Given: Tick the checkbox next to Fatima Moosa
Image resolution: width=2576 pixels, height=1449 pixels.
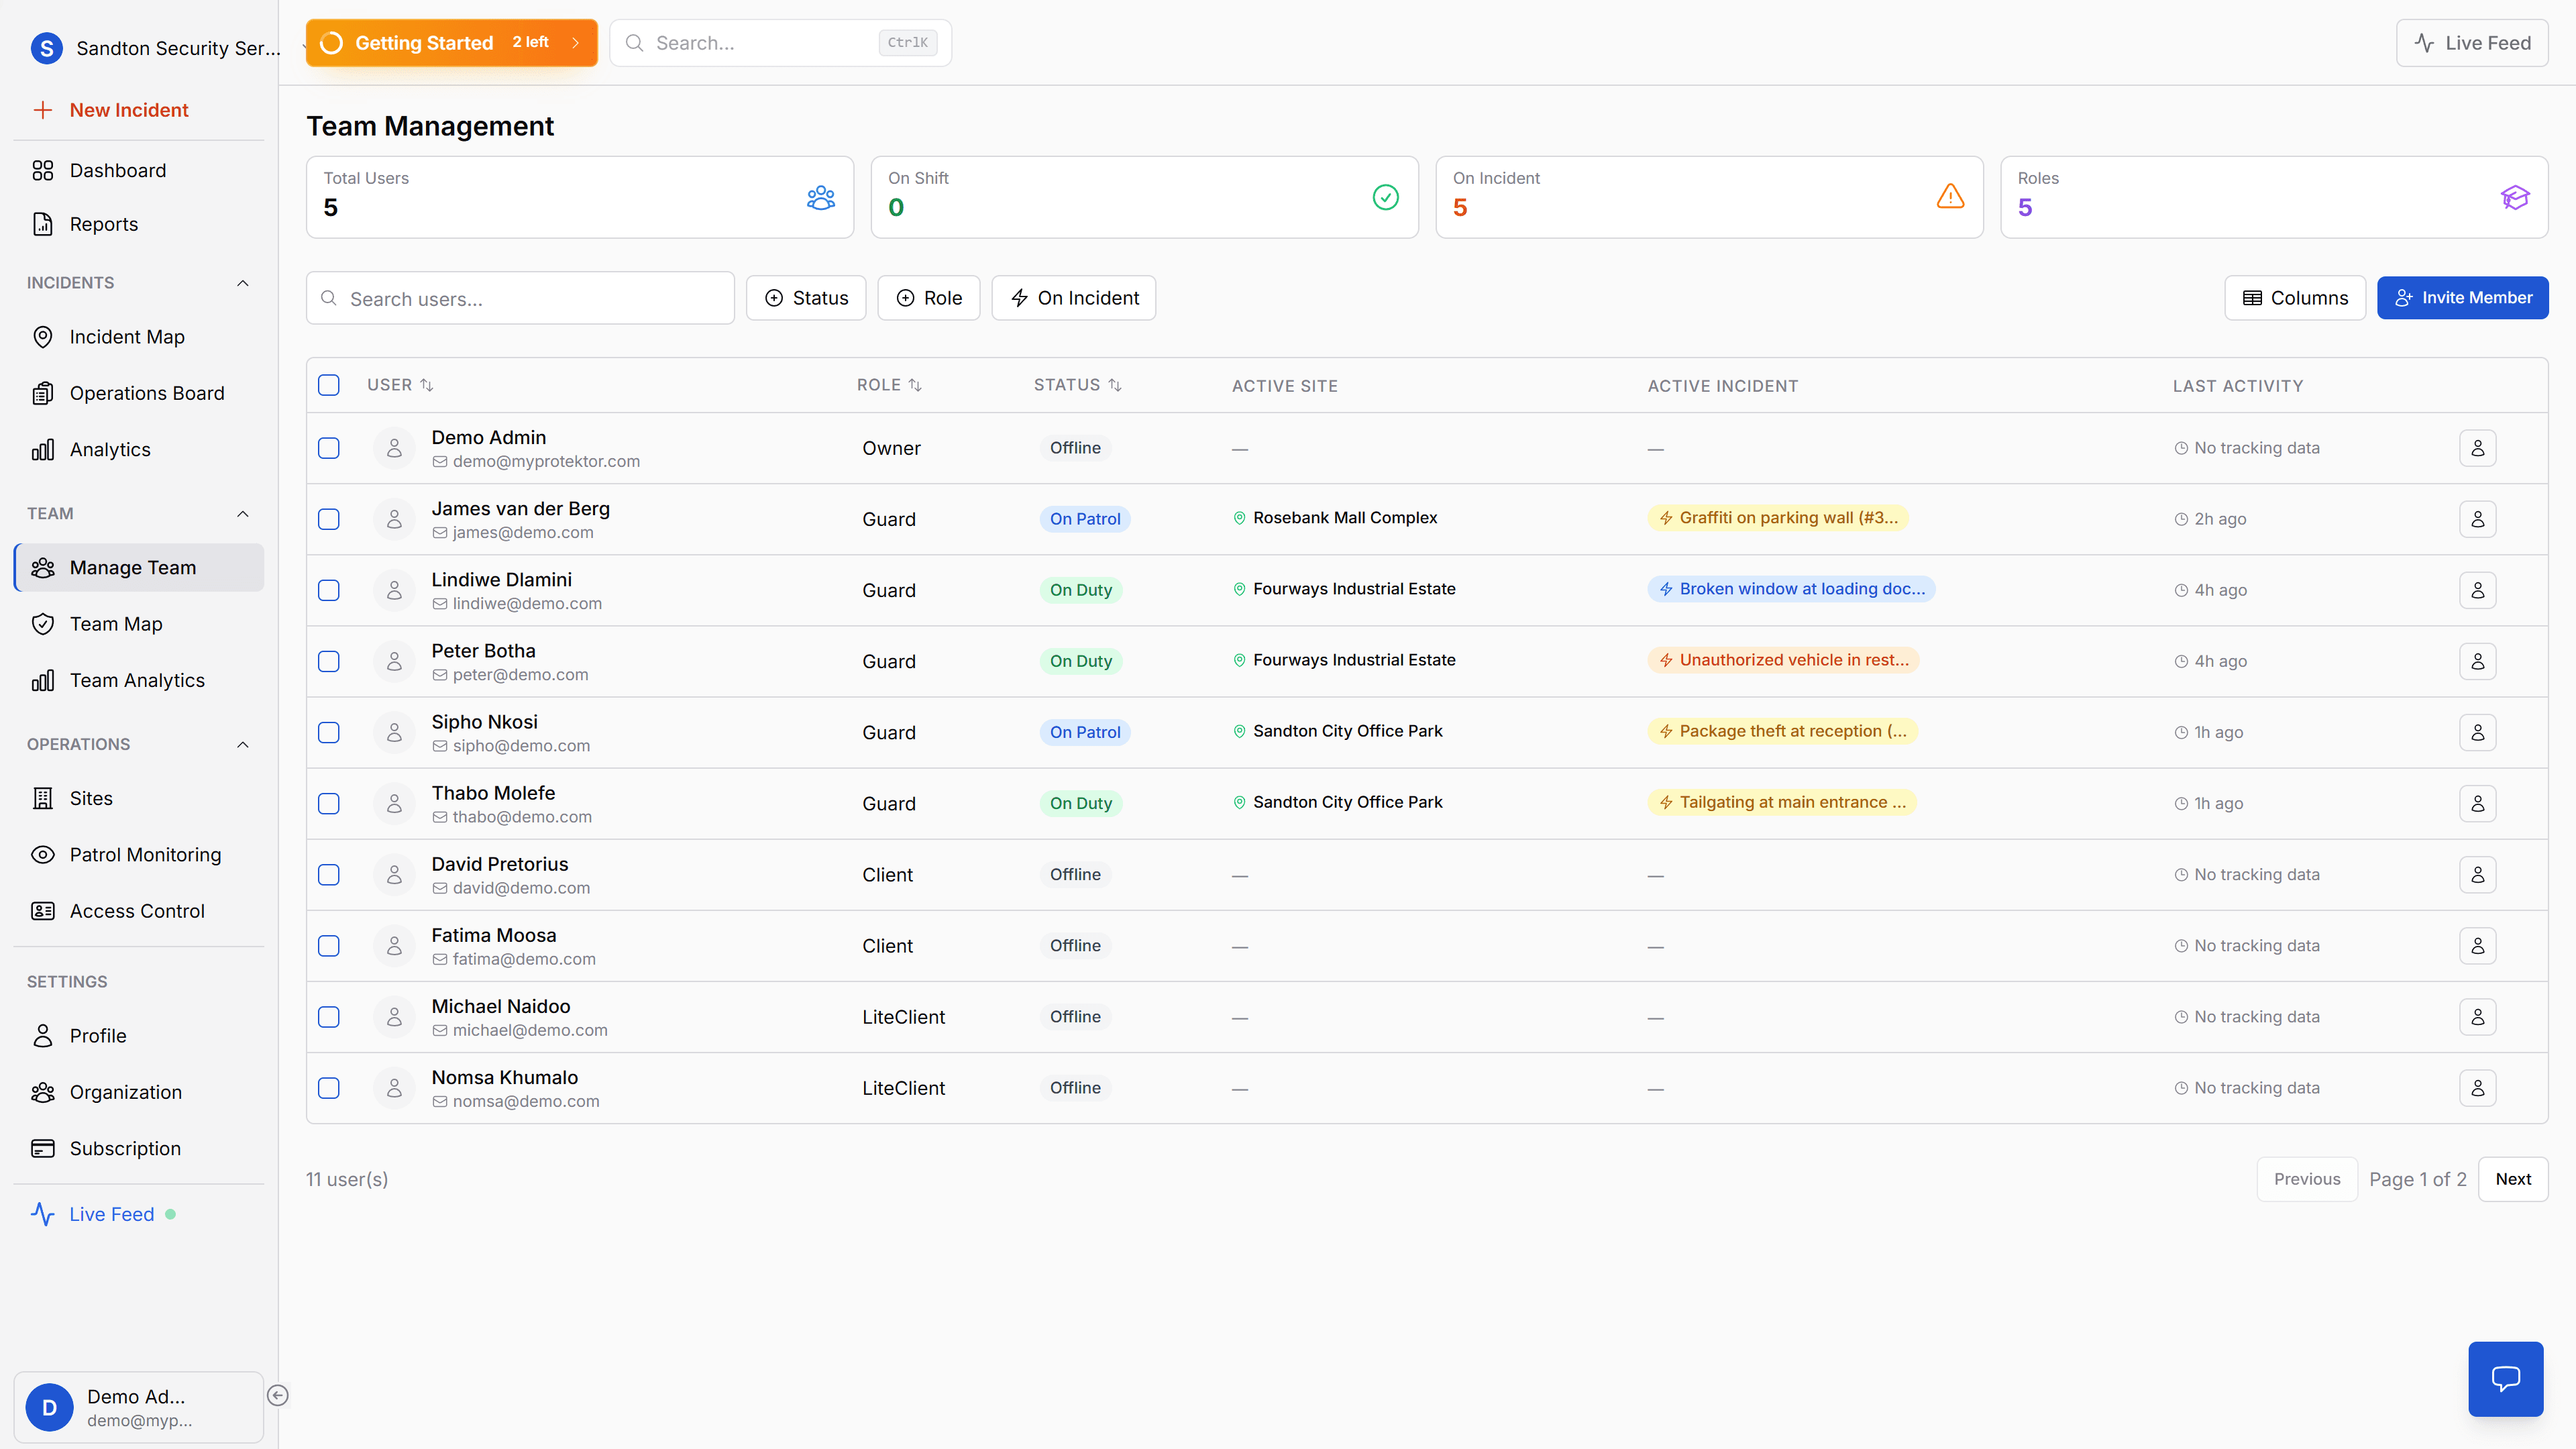Looking at the screenshot, I should 329,945.
